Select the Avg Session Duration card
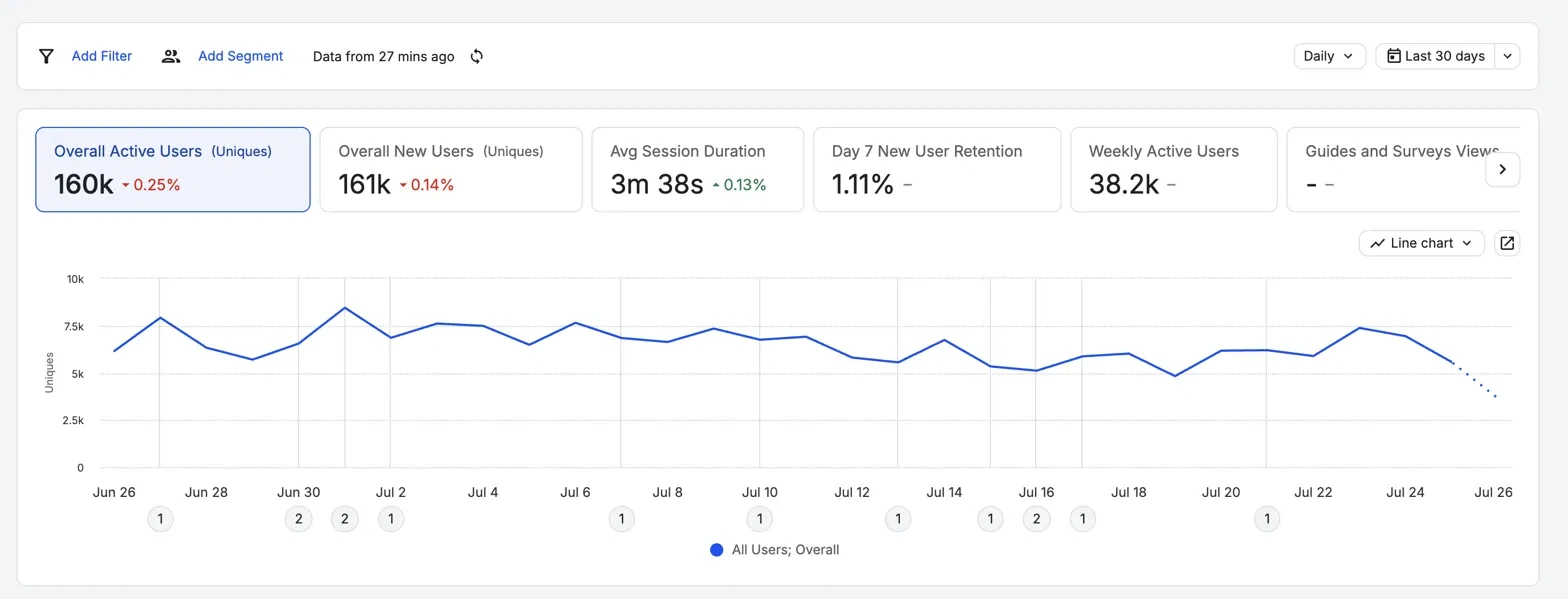Viewport: 1568px width, 599px height. point(698,169)
